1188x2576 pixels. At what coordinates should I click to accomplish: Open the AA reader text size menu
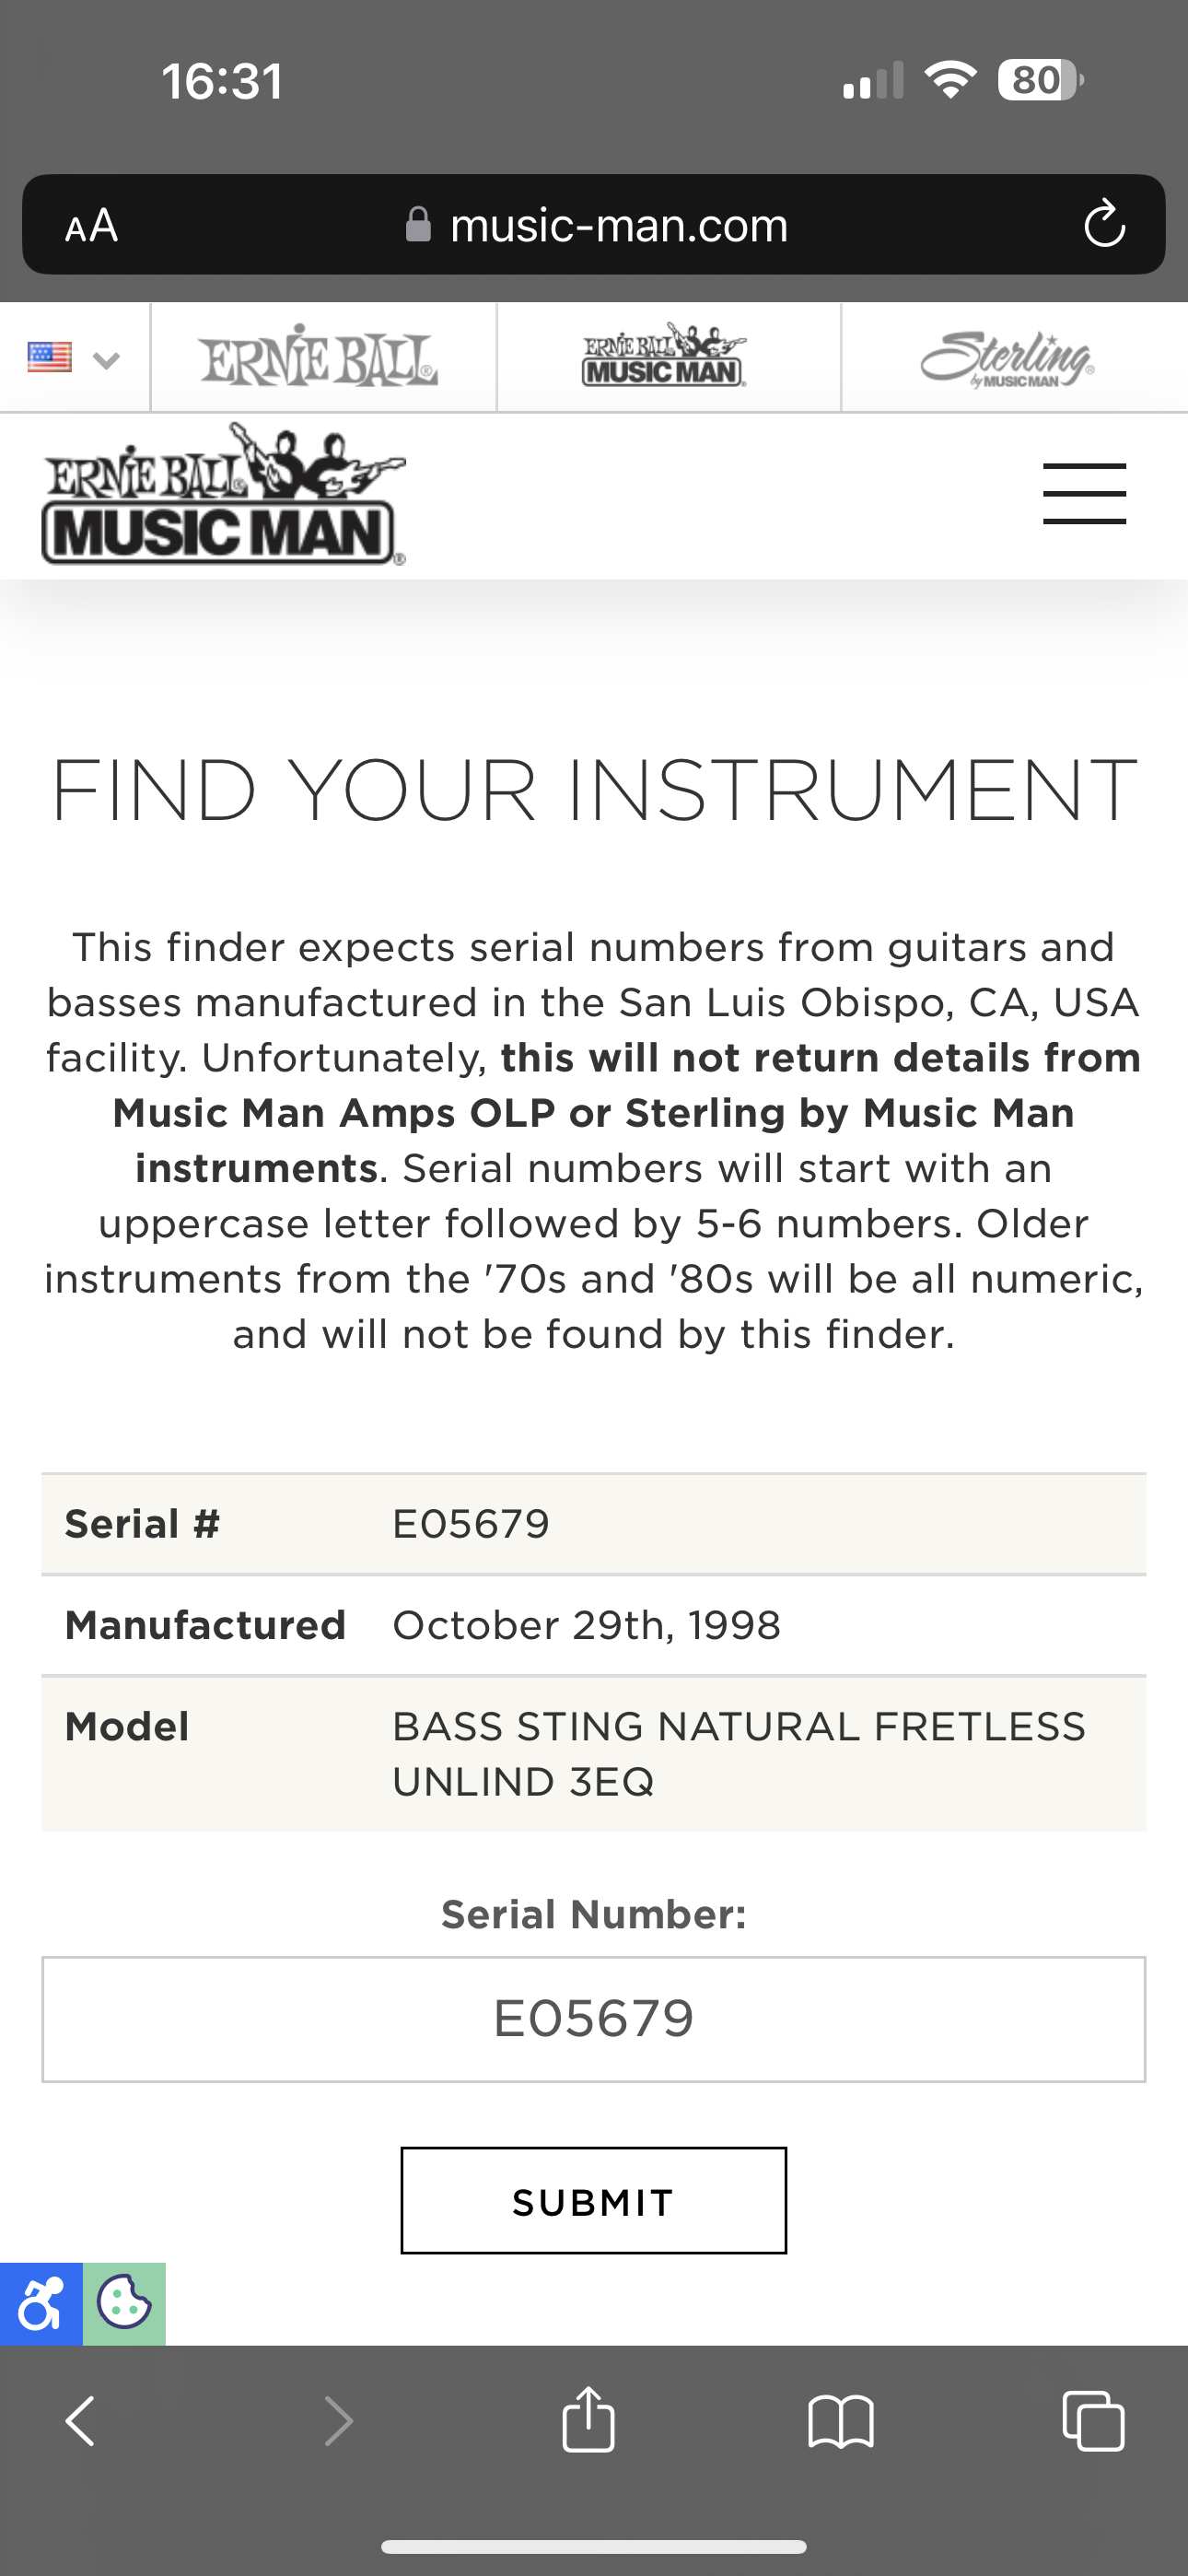click(91, 226)
